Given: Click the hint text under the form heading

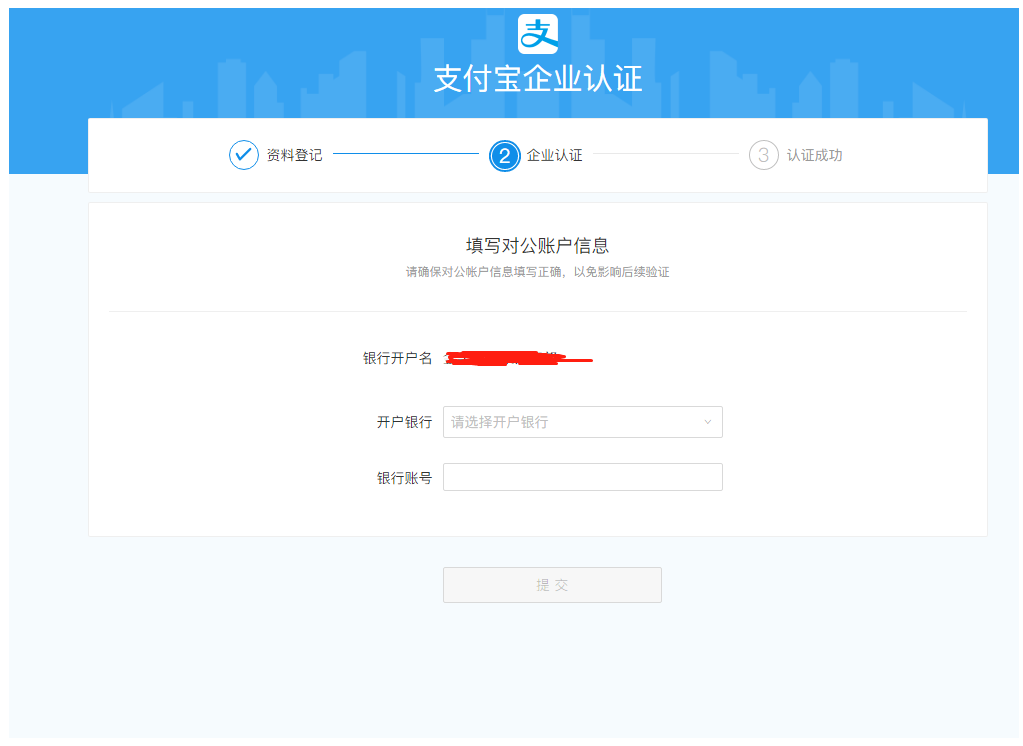Looking at the screenshot, I should [537, 272].
